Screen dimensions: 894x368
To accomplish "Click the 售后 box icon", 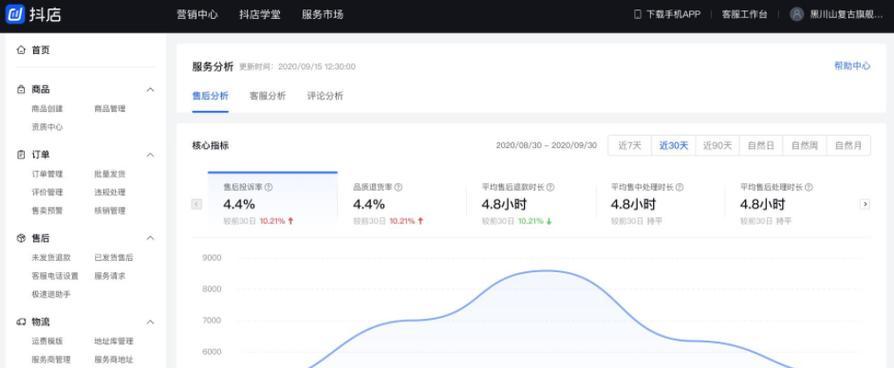I will click(21, 238).
